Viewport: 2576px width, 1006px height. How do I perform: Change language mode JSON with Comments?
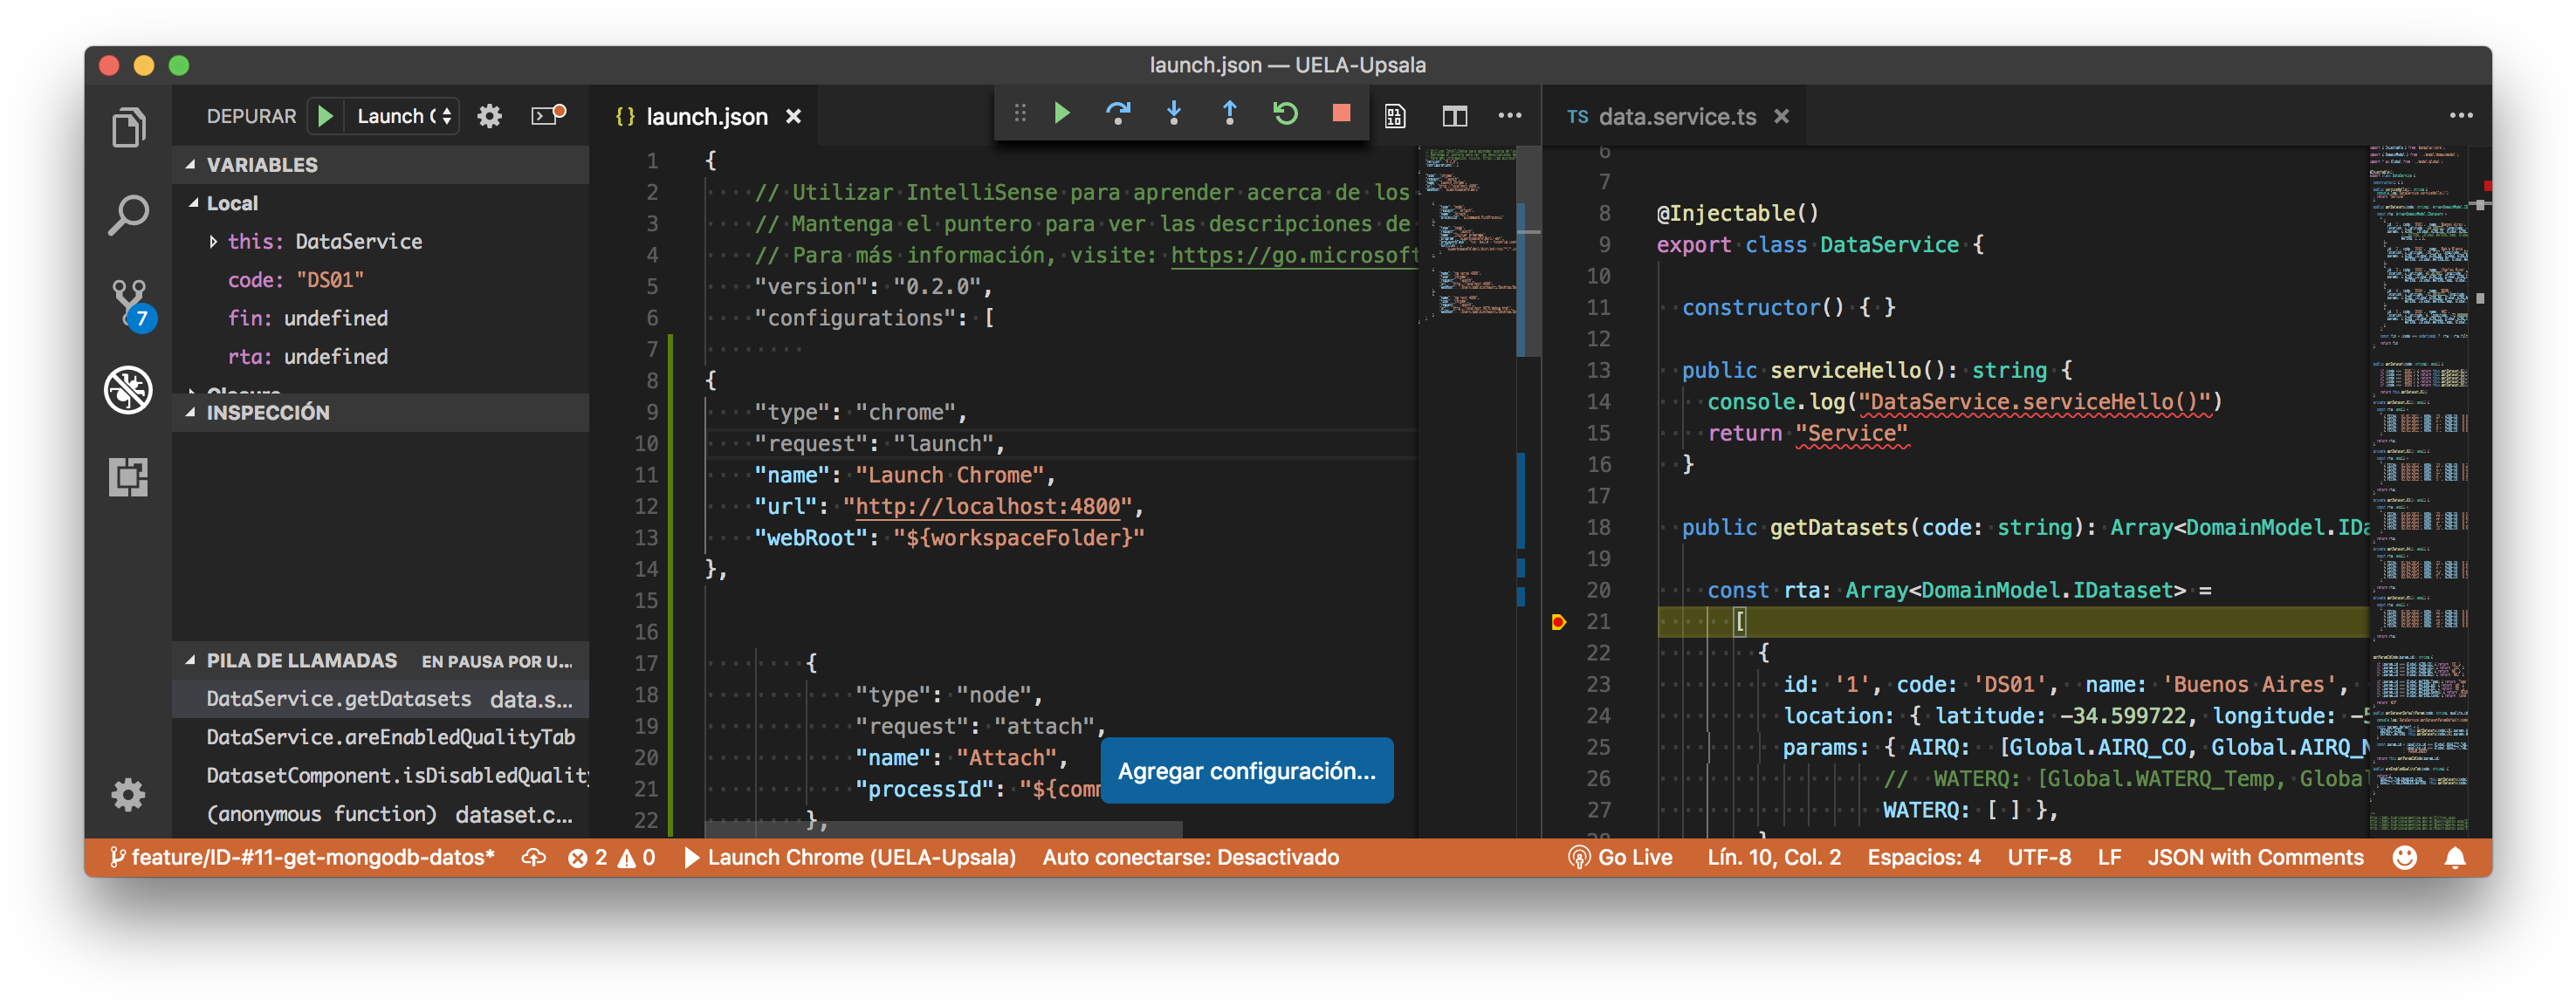(x=2255, y=858)
